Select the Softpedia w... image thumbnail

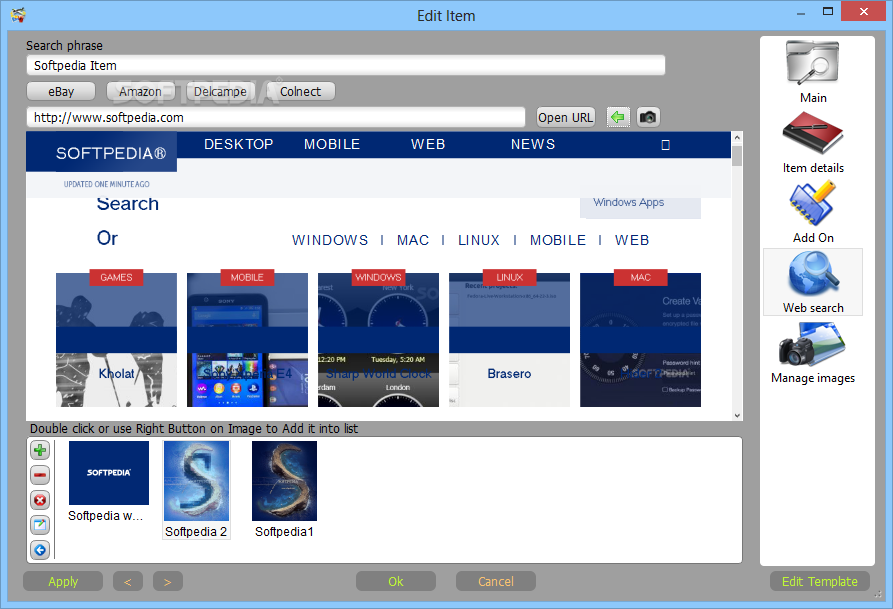pyautogui.click(x=108, y=482)
